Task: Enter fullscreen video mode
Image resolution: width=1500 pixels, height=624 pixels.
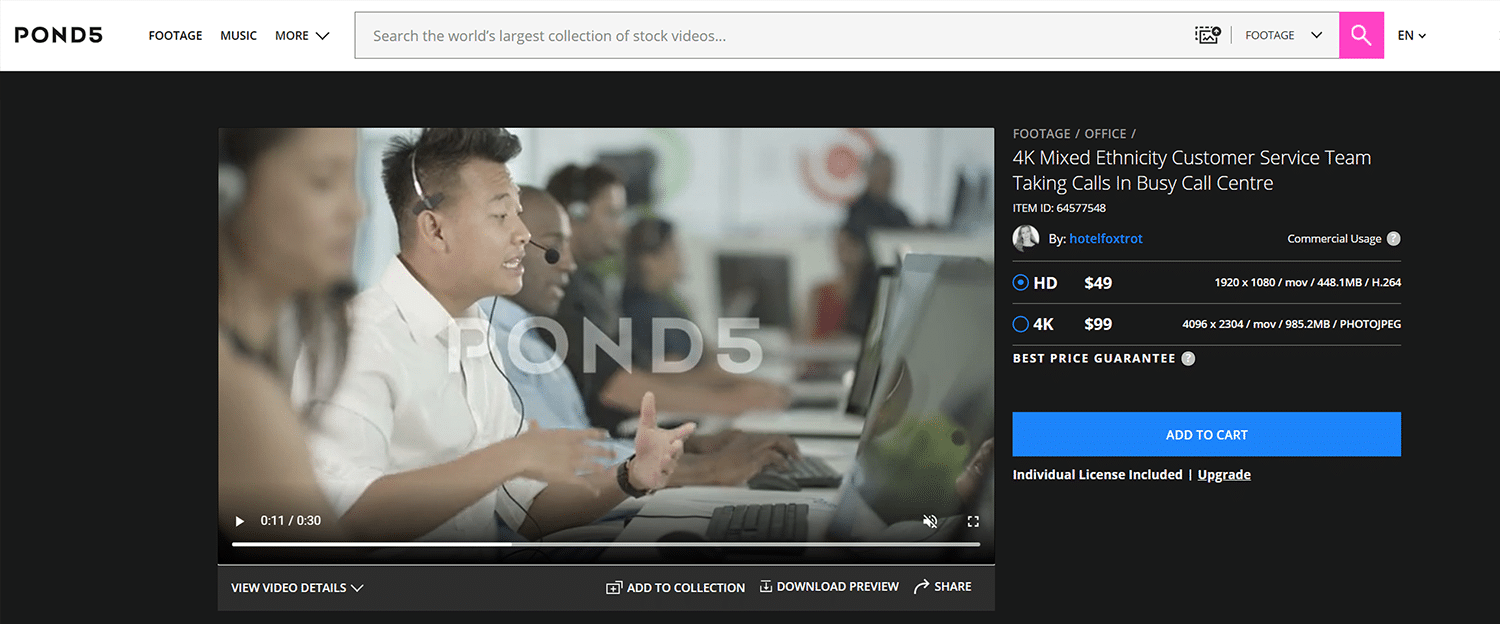Action: pos(973,521)
